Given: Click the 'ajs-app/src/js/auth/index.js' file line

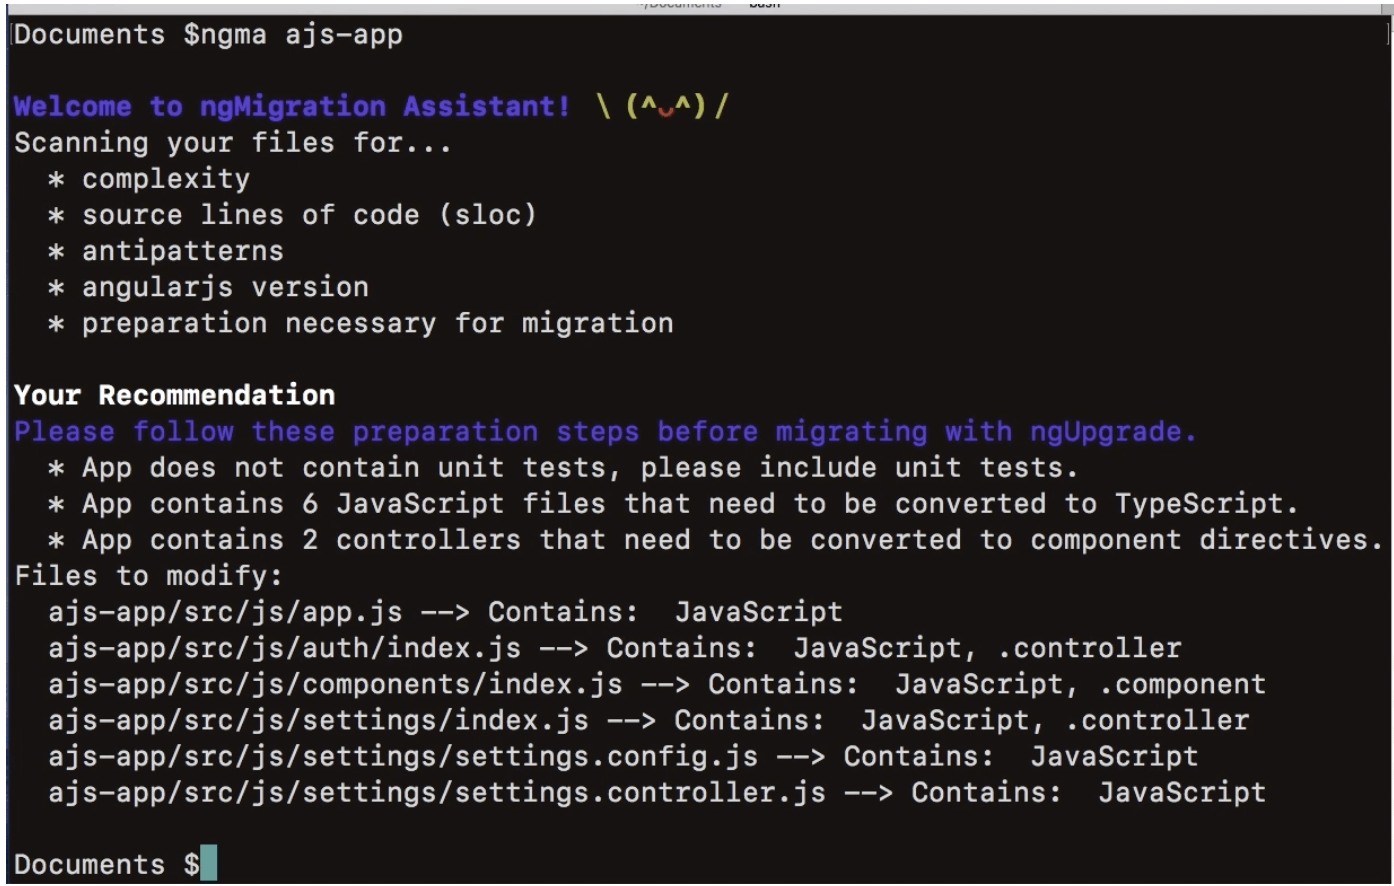Looking at the screenshot, I should tap(615, 648).
